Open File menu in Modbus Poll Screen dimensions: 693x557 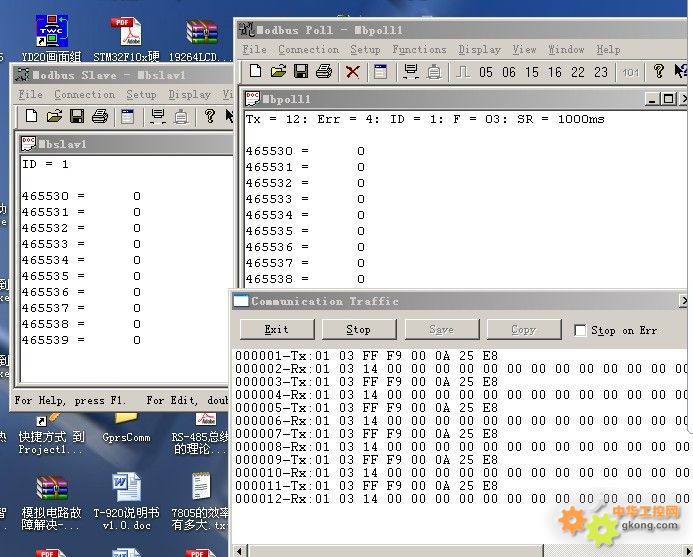coord(255,50)
